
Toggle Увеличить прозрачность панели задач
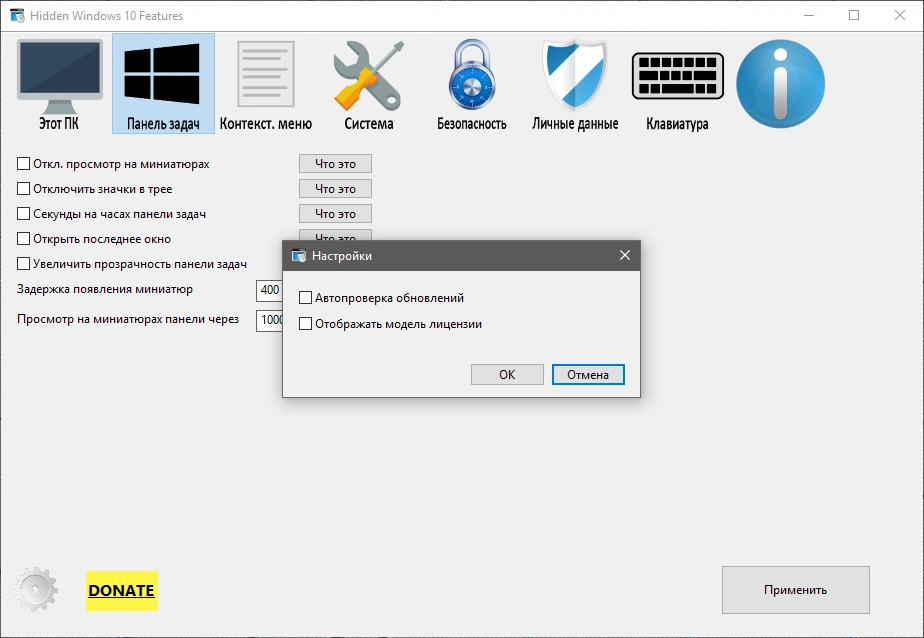[x=24, y=264]
